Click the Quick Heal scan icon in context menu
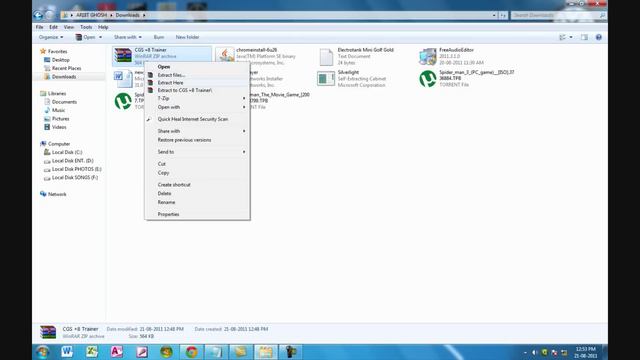 [149, 119]
